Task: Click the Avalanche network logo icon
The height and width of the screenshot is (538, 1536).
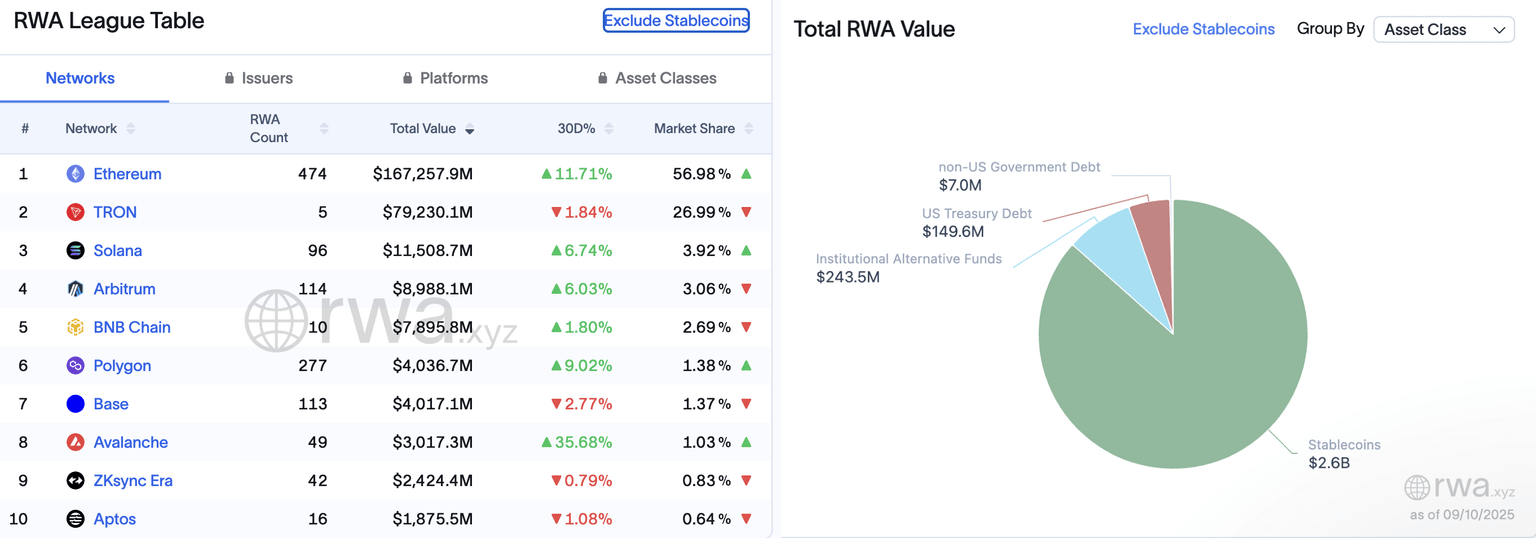Action: pyautogui.click(x=75, y=442)
